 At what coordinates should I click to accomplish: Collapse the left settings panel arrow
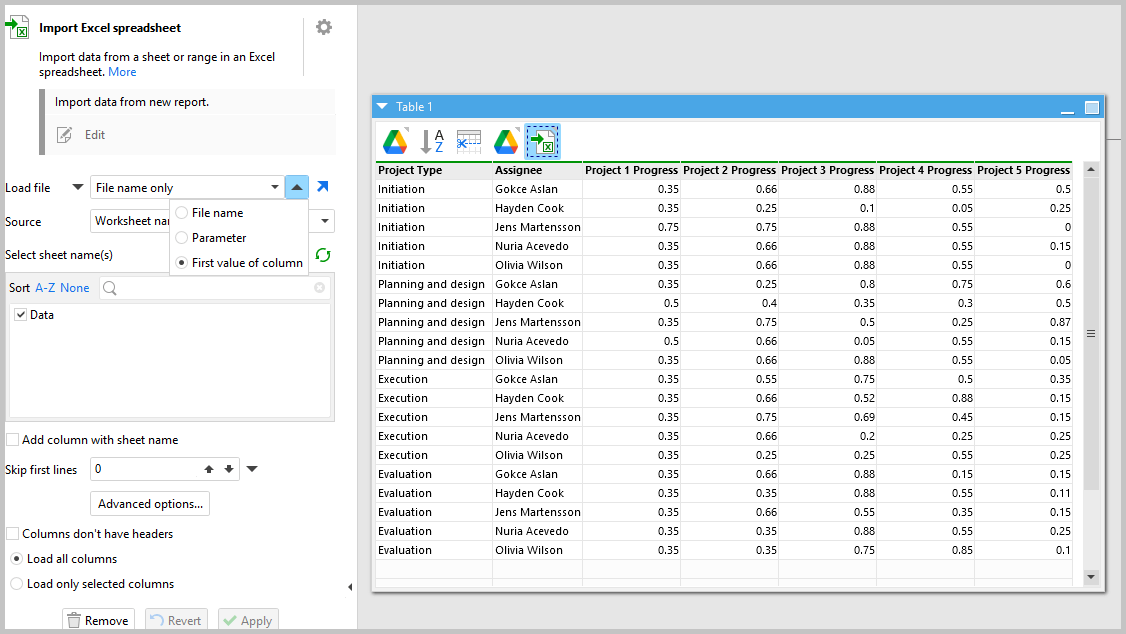350,587
